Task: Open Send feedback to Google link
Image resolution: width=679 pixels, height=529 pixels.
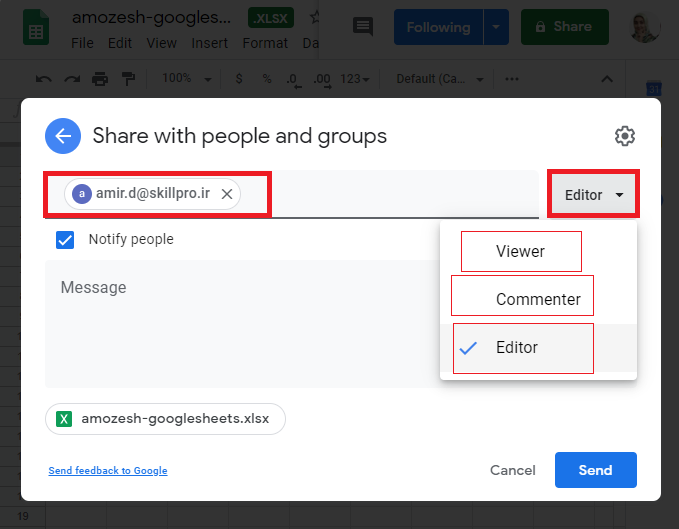Action: pos(108,471)
